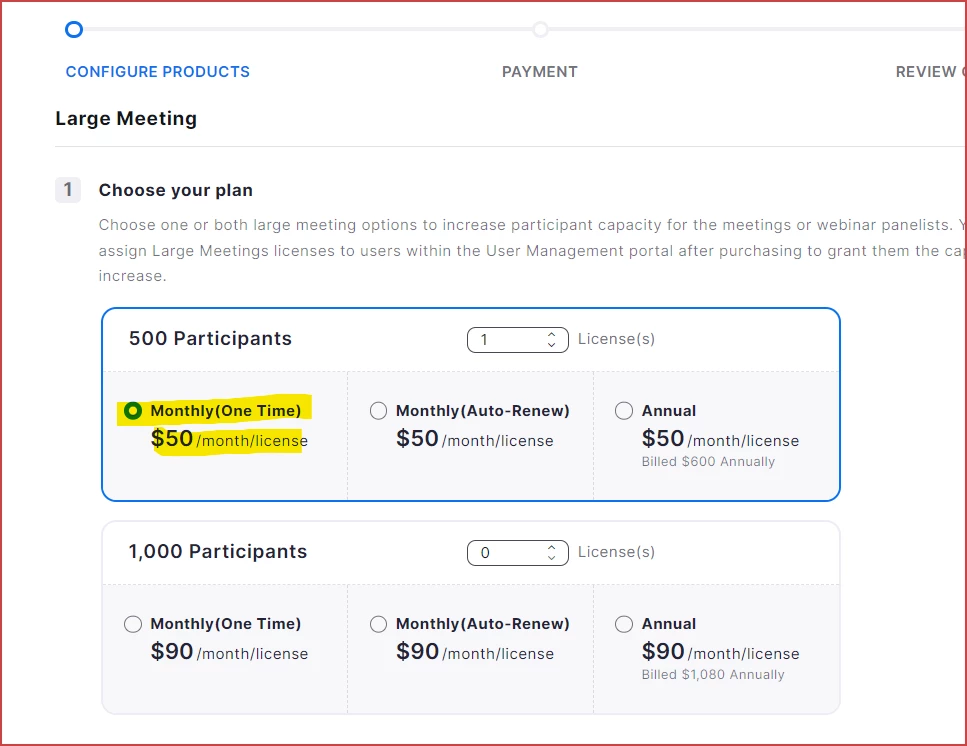Decrease 500 Participants license count
967x746 pixels.
[x=551, y=345]
